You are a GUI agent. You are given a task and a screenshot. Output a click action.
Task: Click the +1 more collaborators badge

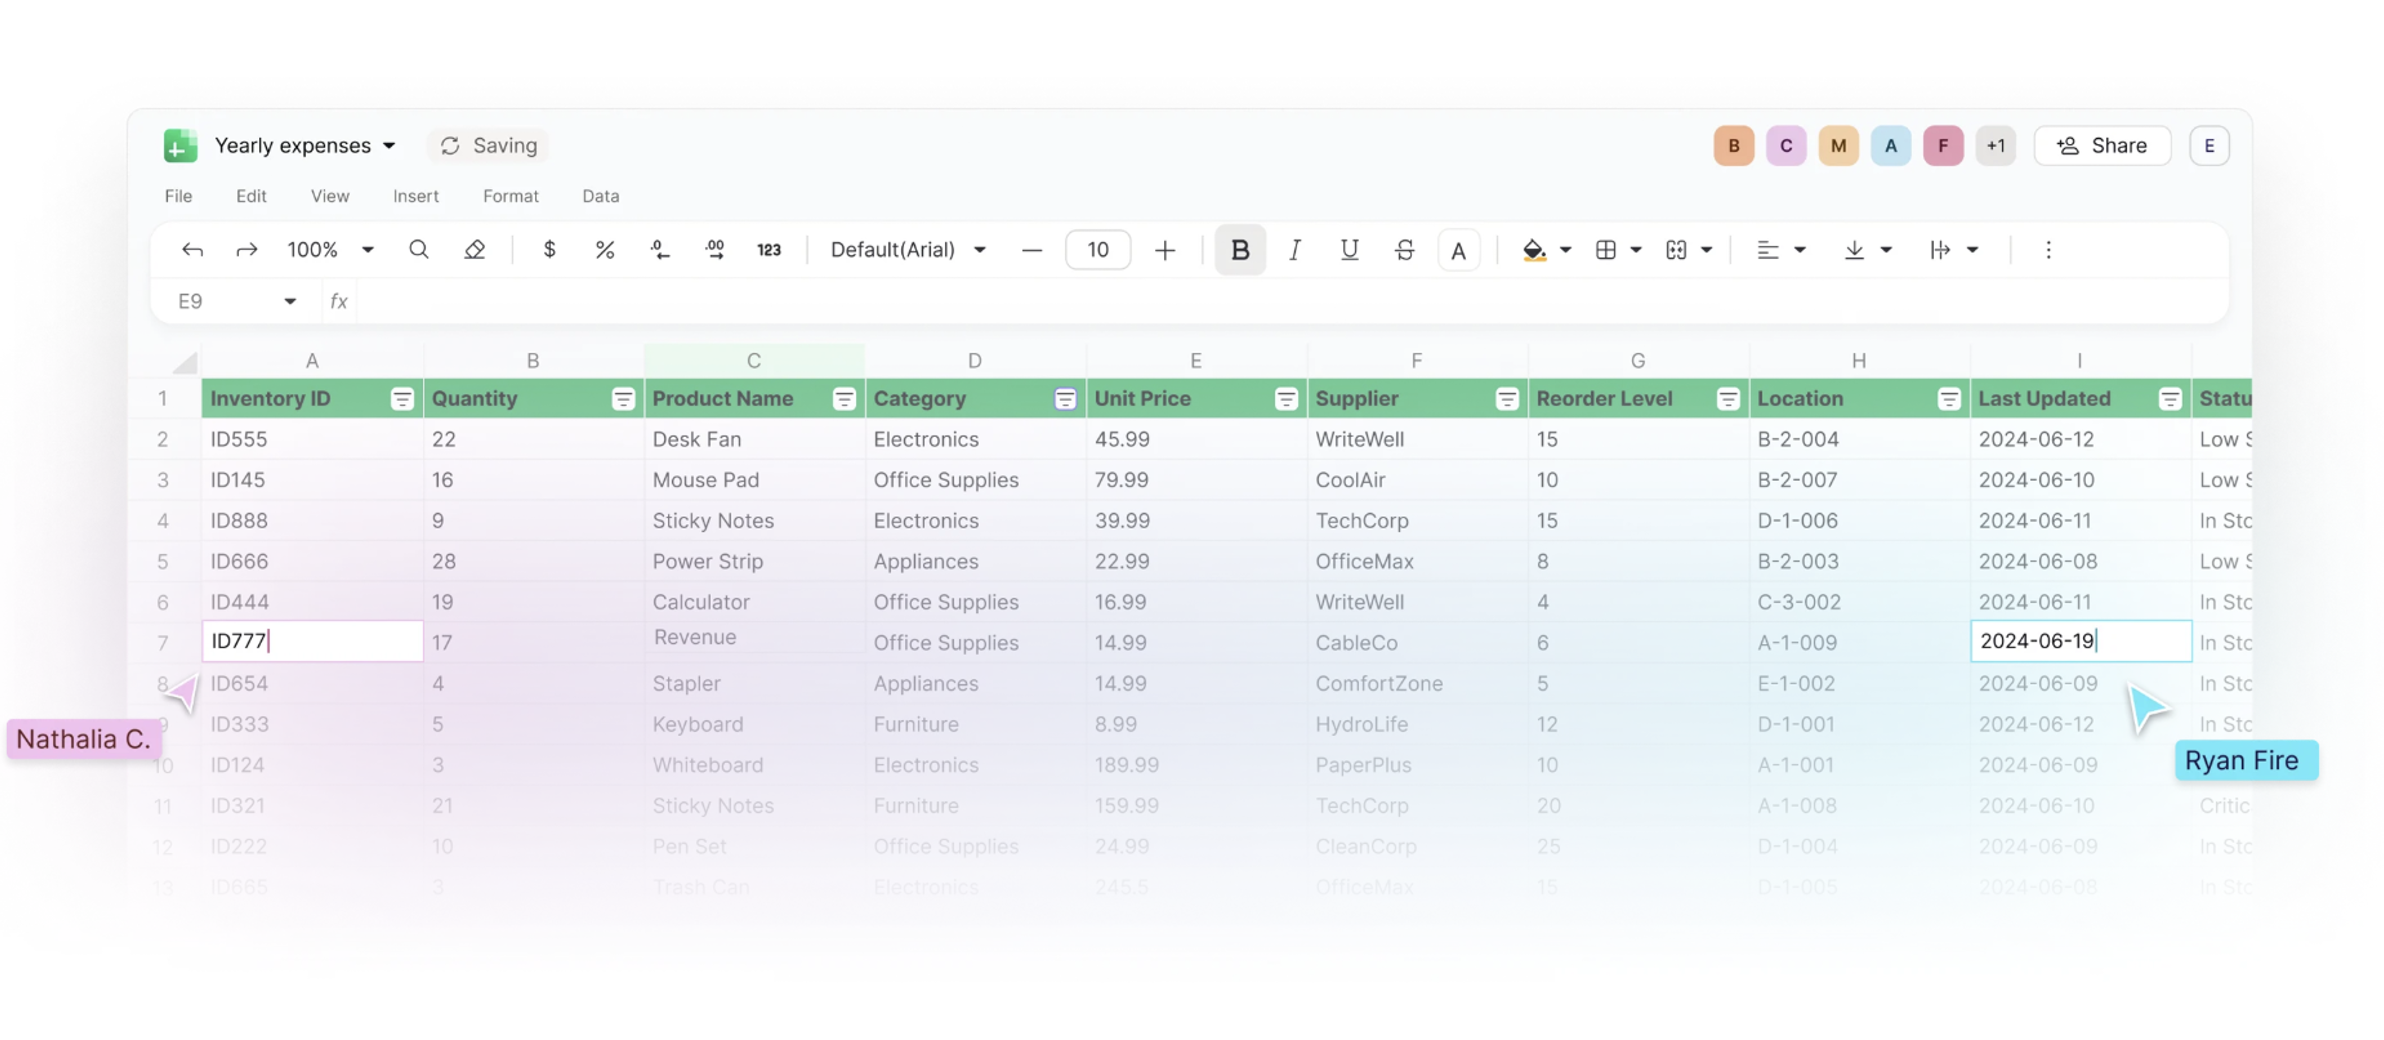pos(1995,146)
